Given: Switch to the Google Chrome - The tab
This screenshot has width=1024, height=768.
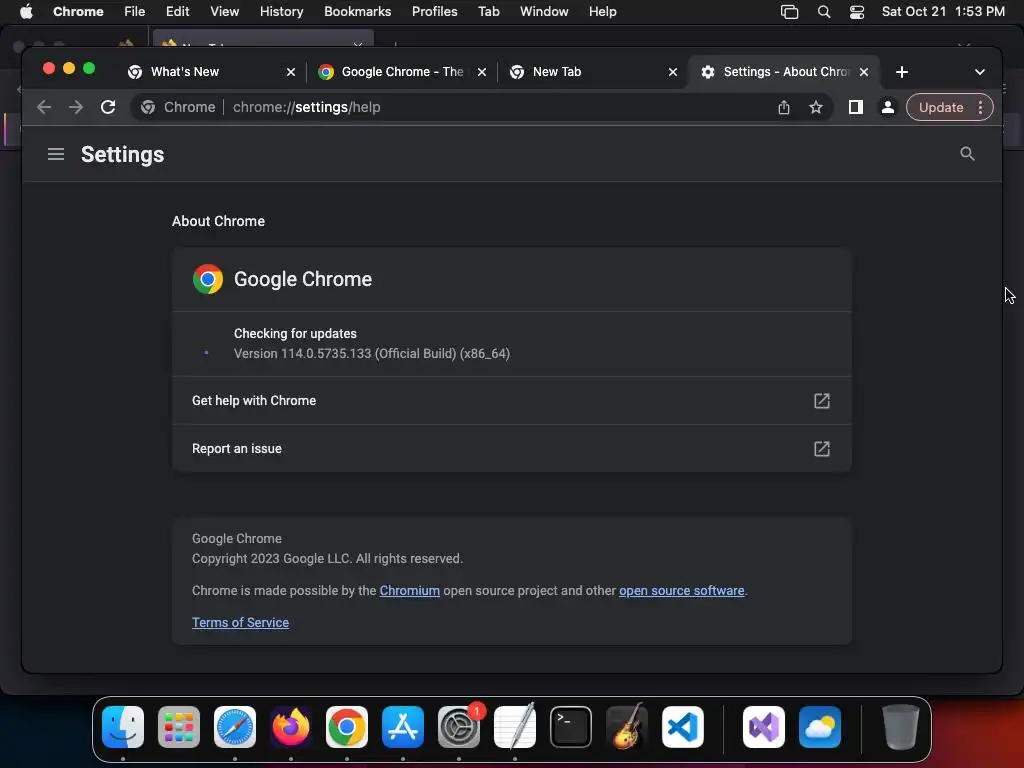Looking at the screenshot, I should 400,72.
